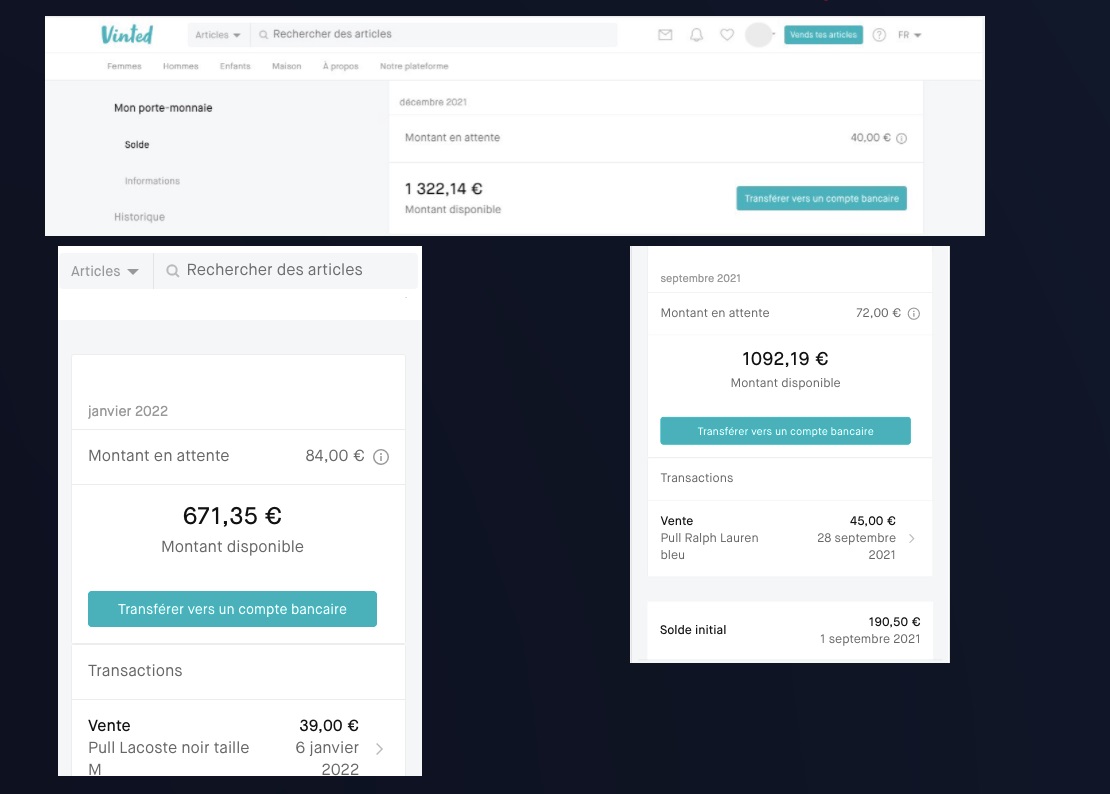Open Notre plateforme menu
This screenshot has width=1110, height=794.
pyautogui.click(x=414, y=66)
